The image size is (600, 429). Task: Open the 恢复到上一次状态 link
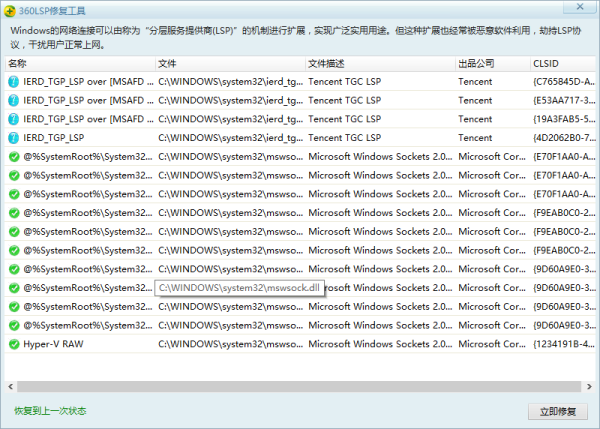tap(50, 411)
